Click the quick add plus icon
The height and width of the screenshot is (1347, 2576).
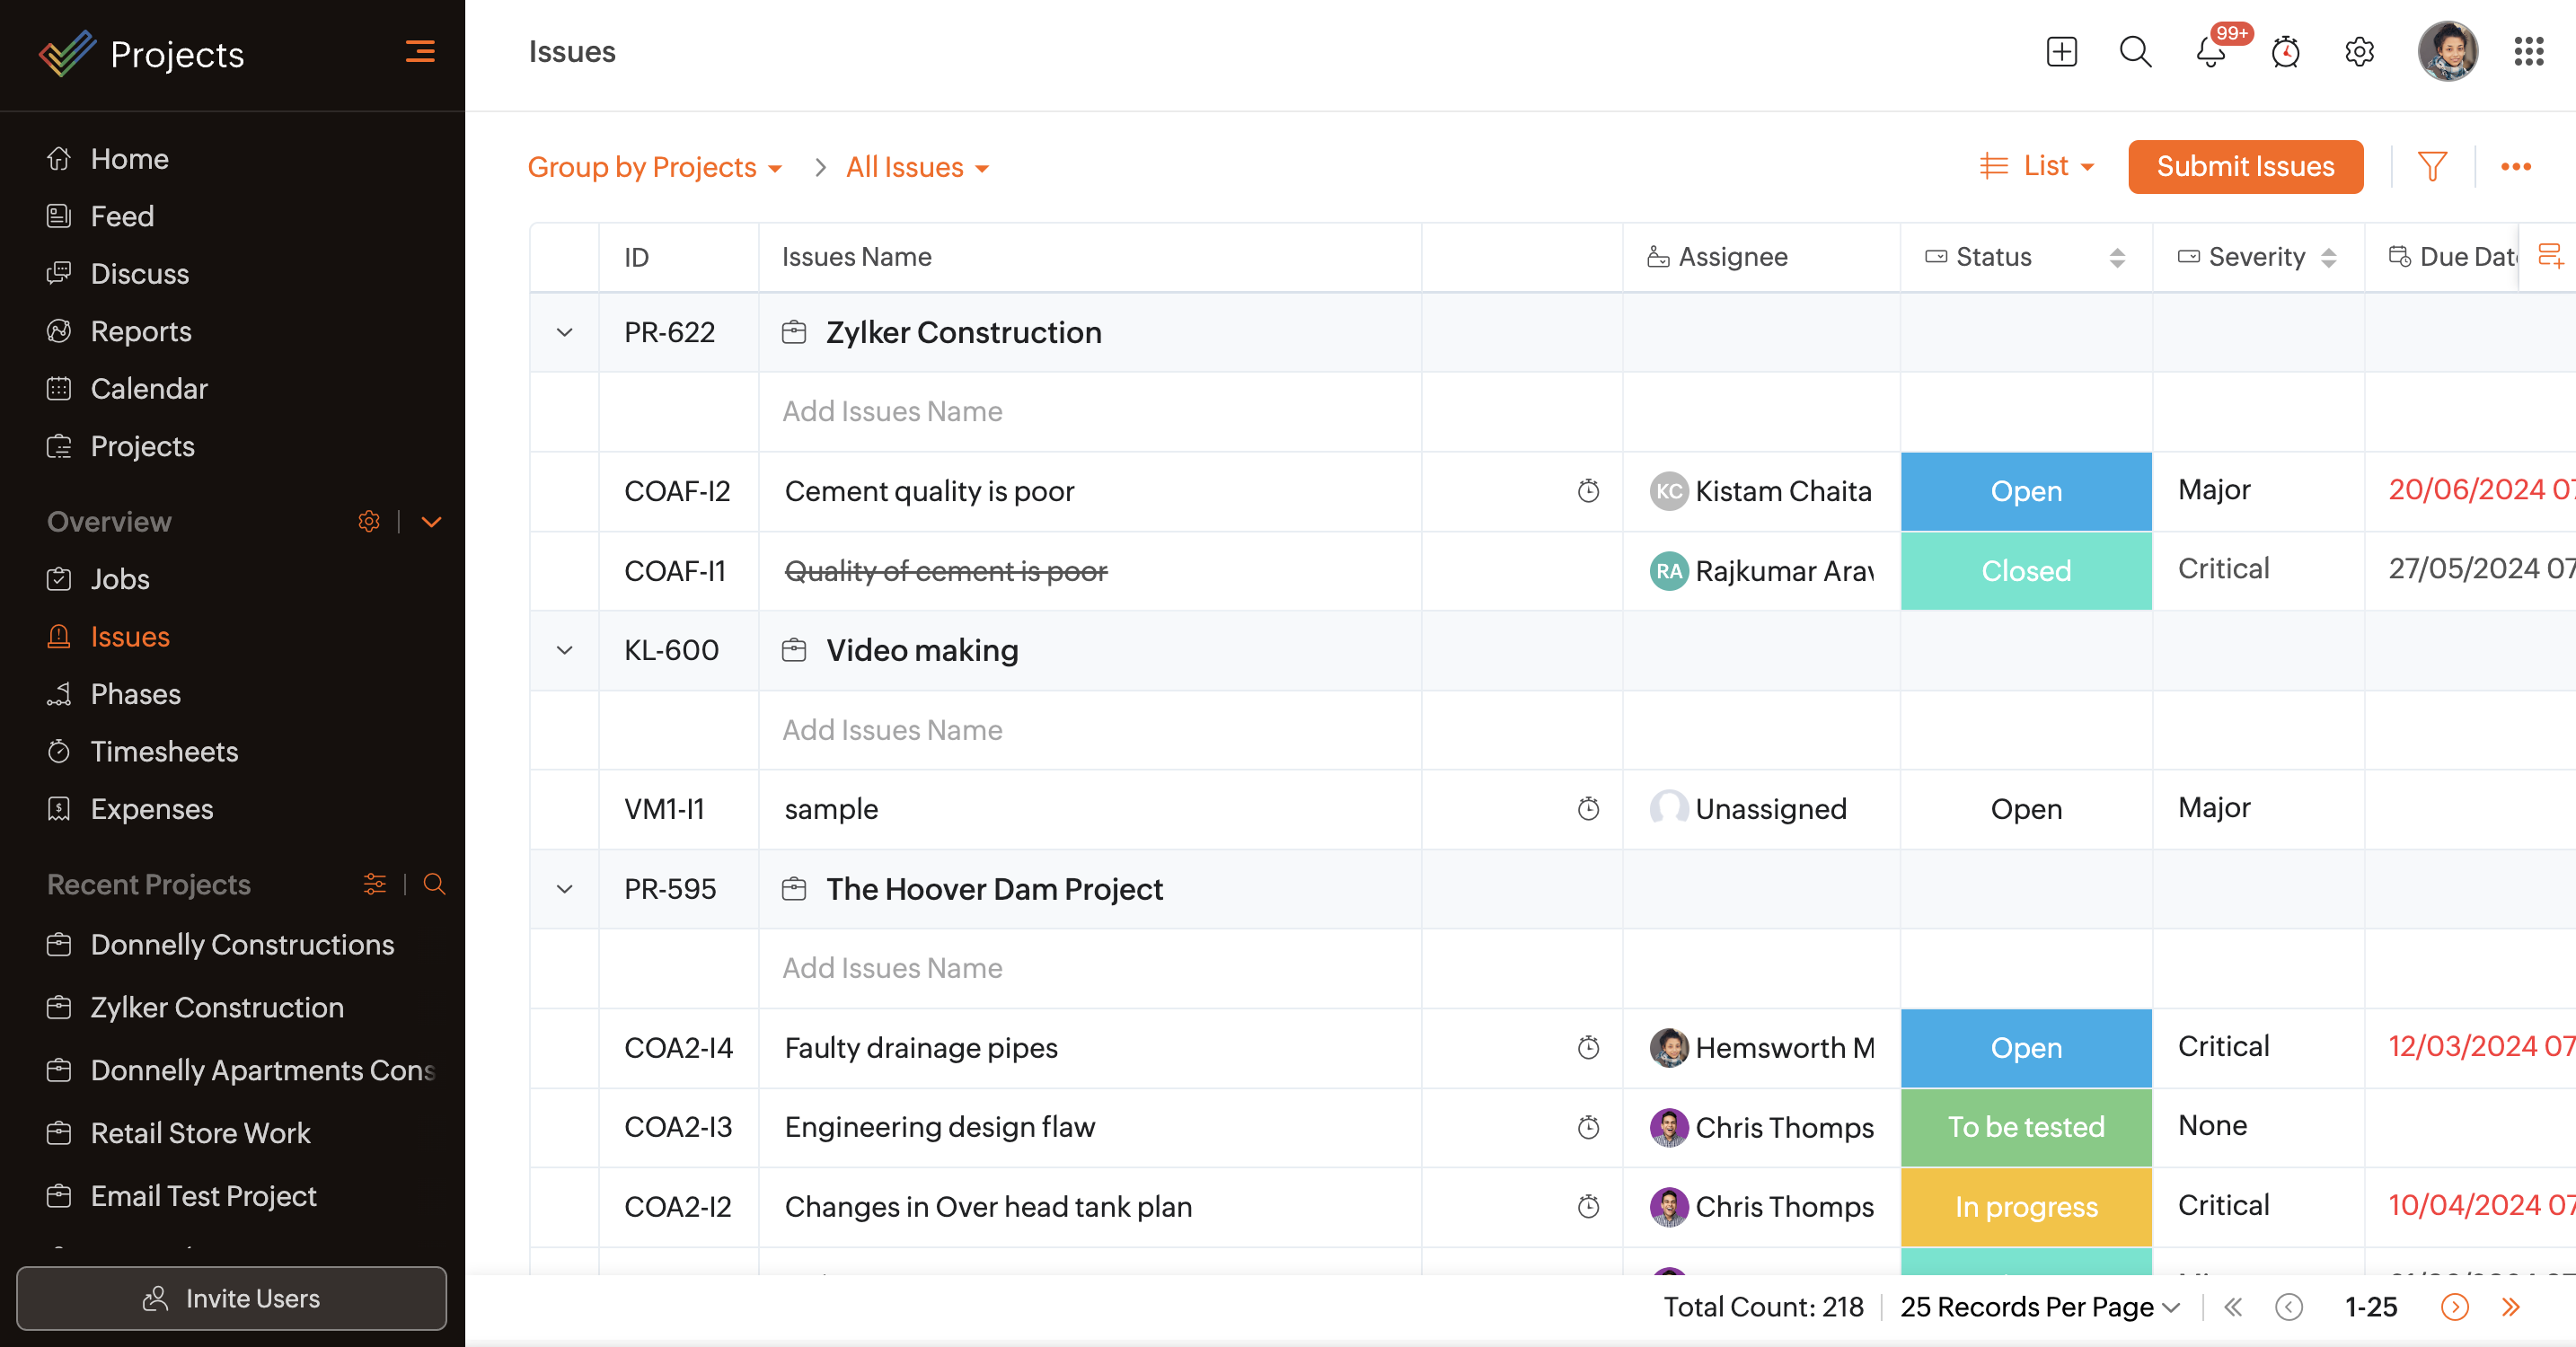coord(2061,52)
